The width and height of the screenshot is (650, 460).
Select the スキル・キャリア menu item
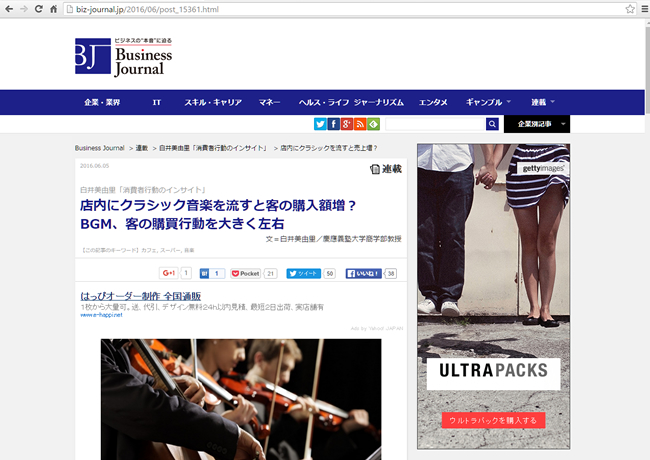pos(212,102)
